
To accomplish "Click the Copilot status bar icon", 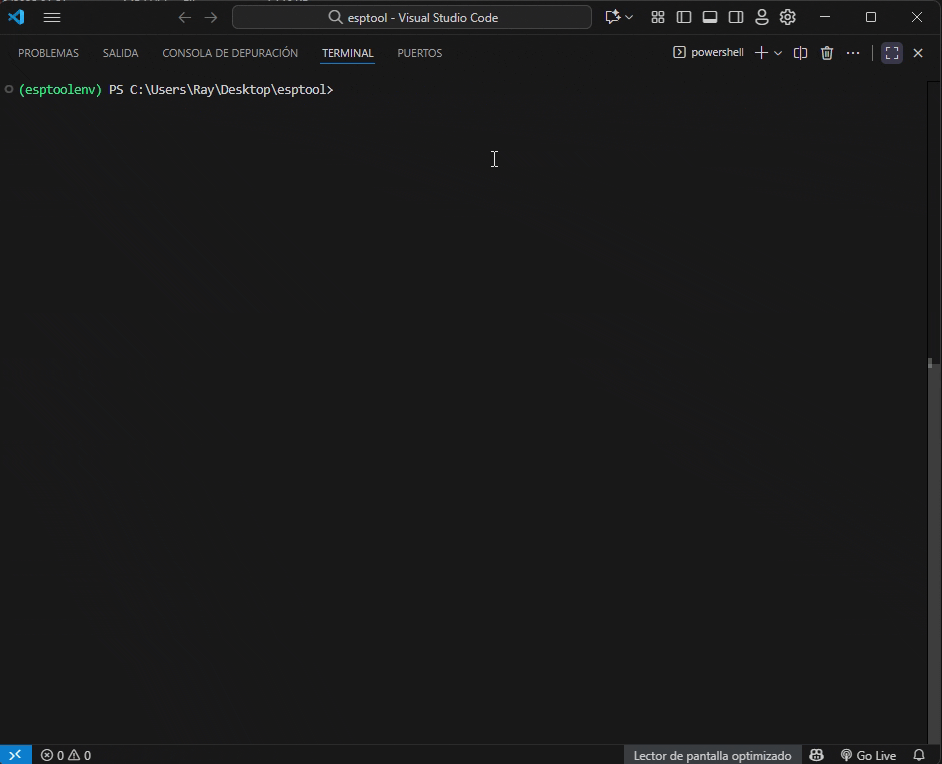I will point(817,755).
